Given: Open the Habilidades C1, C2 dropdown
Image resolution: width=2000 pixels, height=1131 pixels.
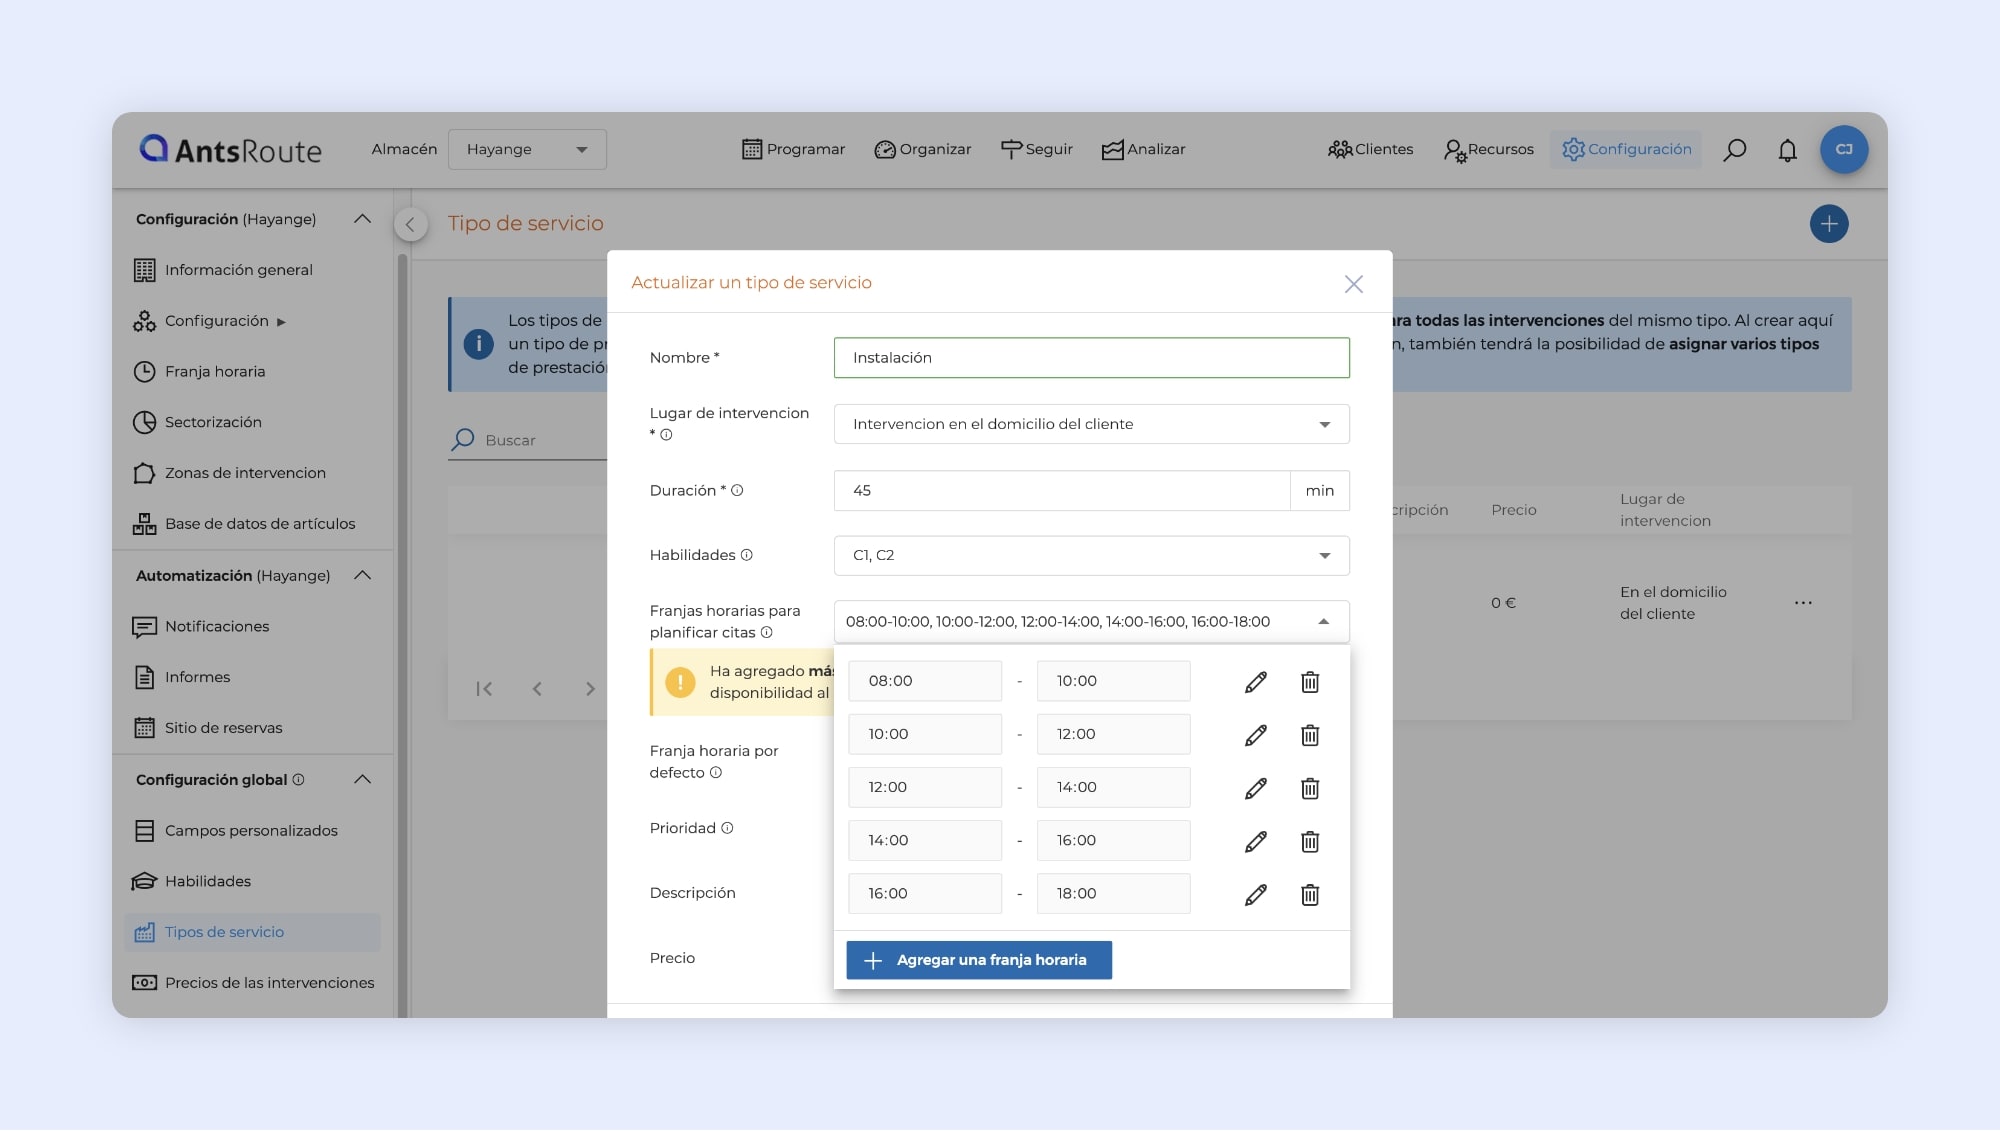Looking at the screenshot, I should click(x=1091, y=556).
